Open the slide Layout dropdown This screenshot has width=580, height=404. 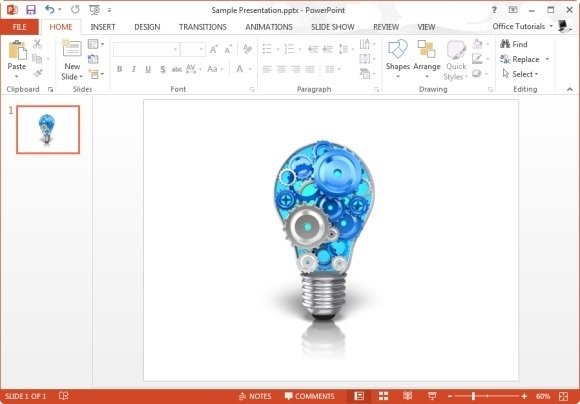(96, 44)
